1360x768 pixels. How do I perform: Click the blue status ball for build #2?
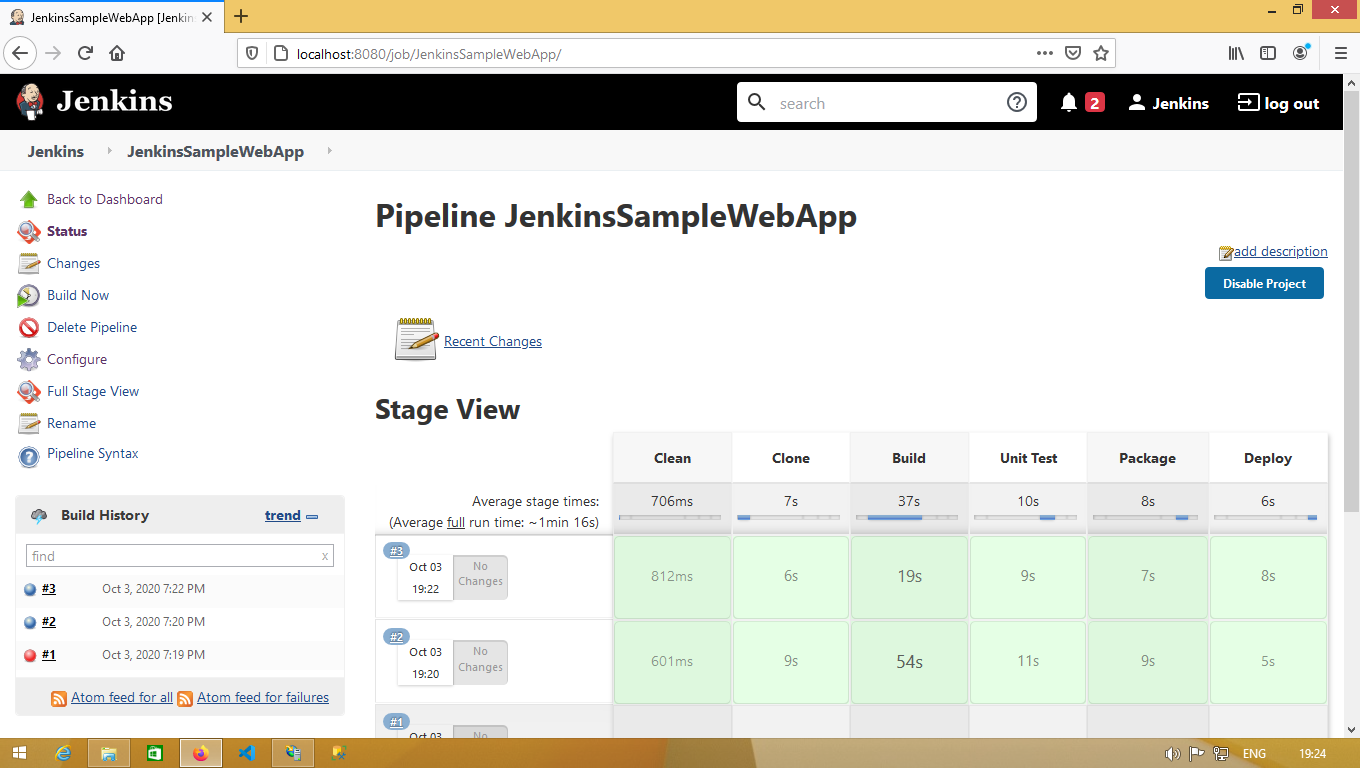click(30, 622)
